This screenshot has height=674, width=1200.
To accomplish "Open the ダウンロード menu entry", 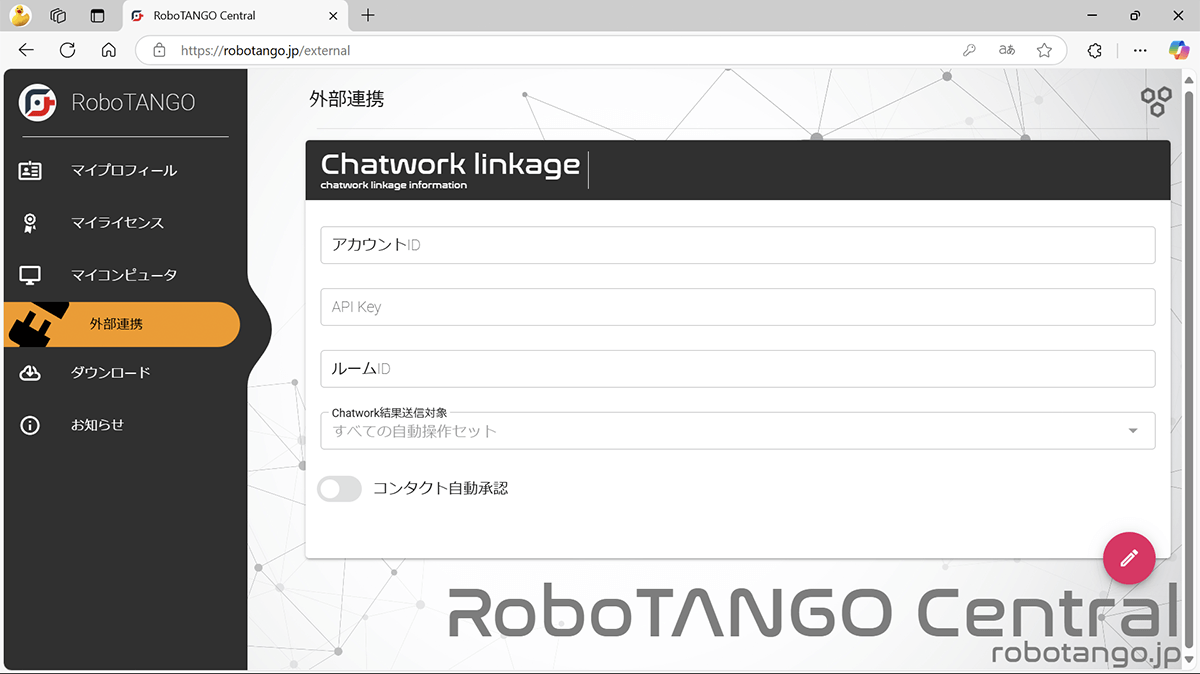I will (x=110, y=373).
